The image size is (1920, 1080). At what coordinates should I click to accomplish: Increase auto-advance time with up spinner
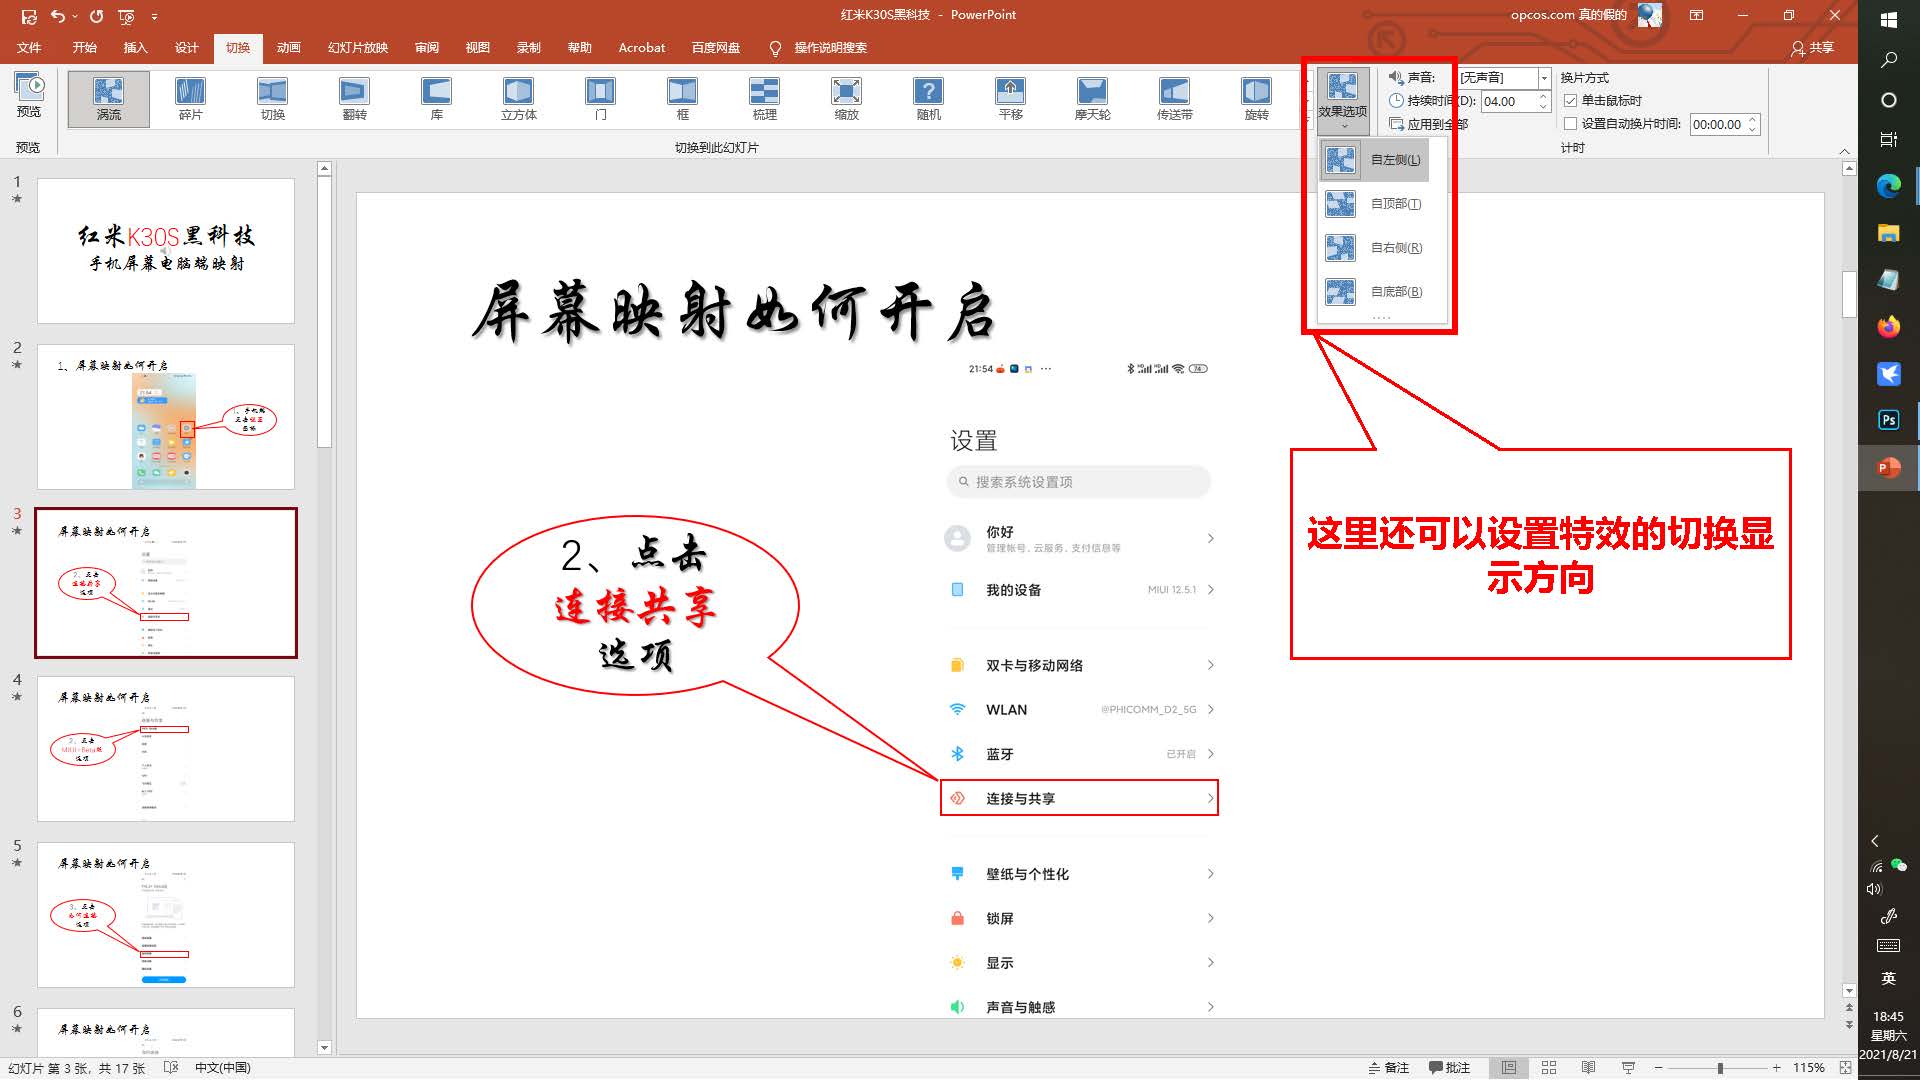point(1752,119)
